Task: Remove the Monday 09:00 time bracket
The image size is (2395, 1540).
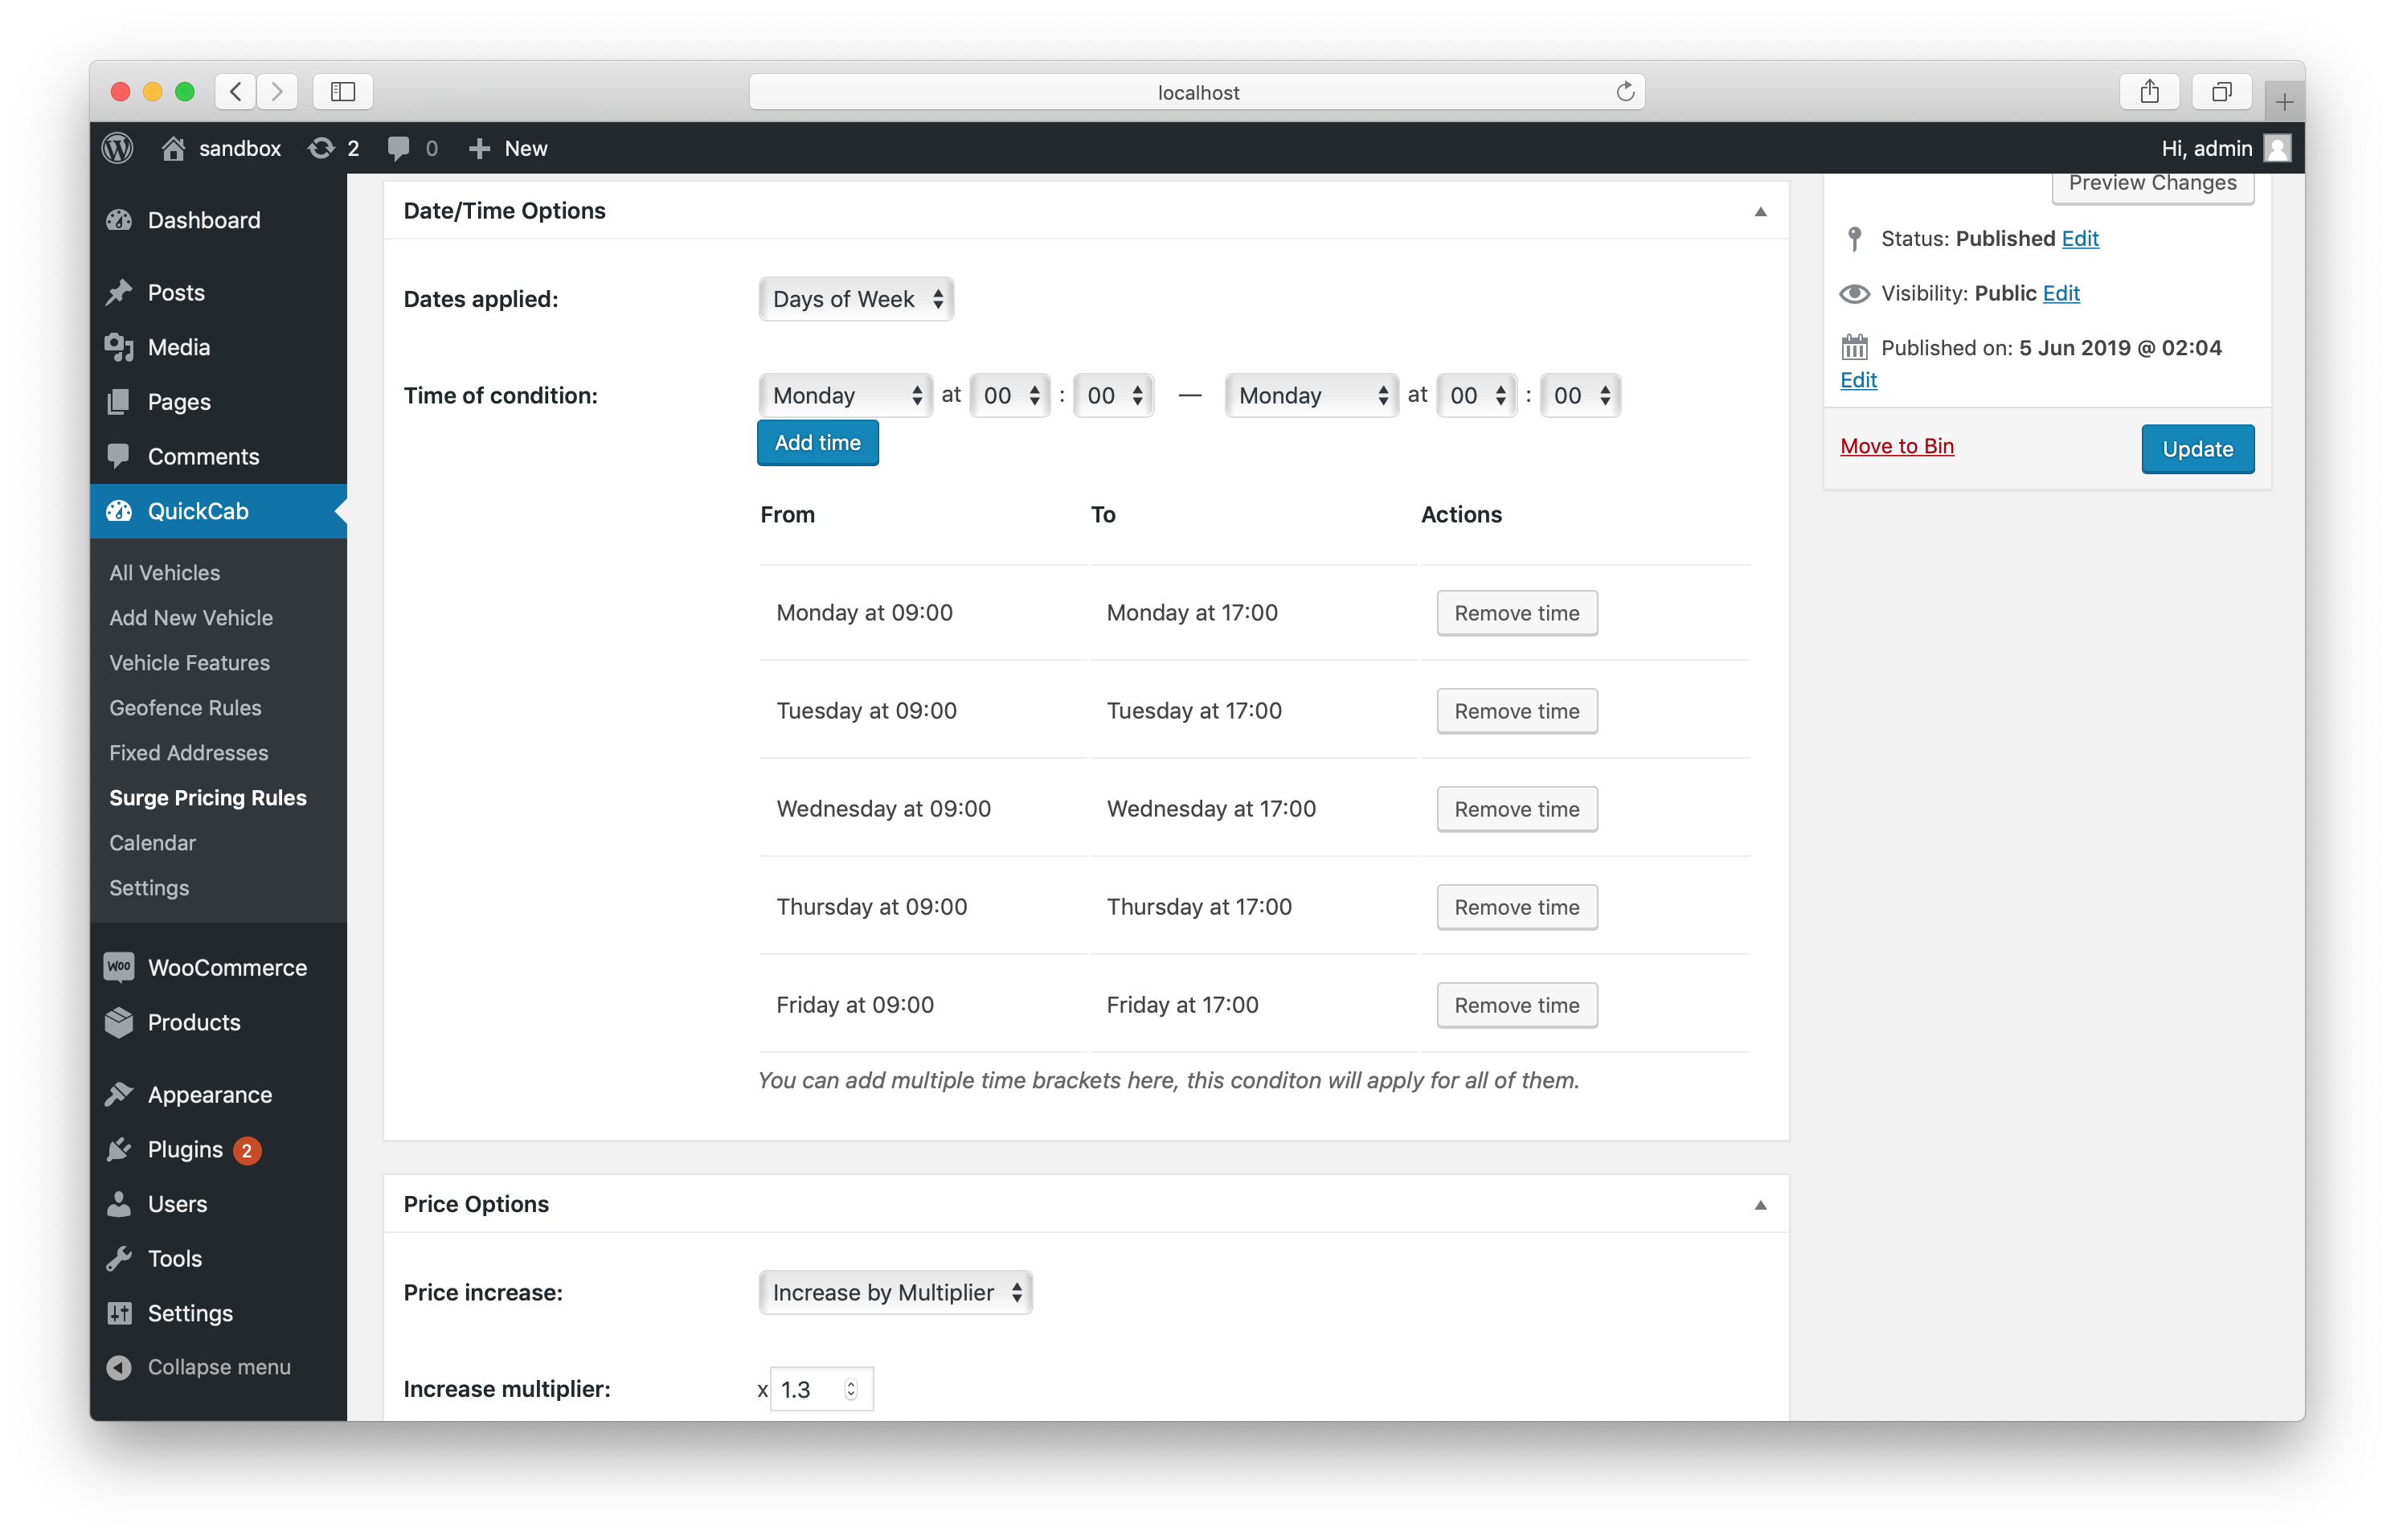Action: click(x=1516, y=613)
